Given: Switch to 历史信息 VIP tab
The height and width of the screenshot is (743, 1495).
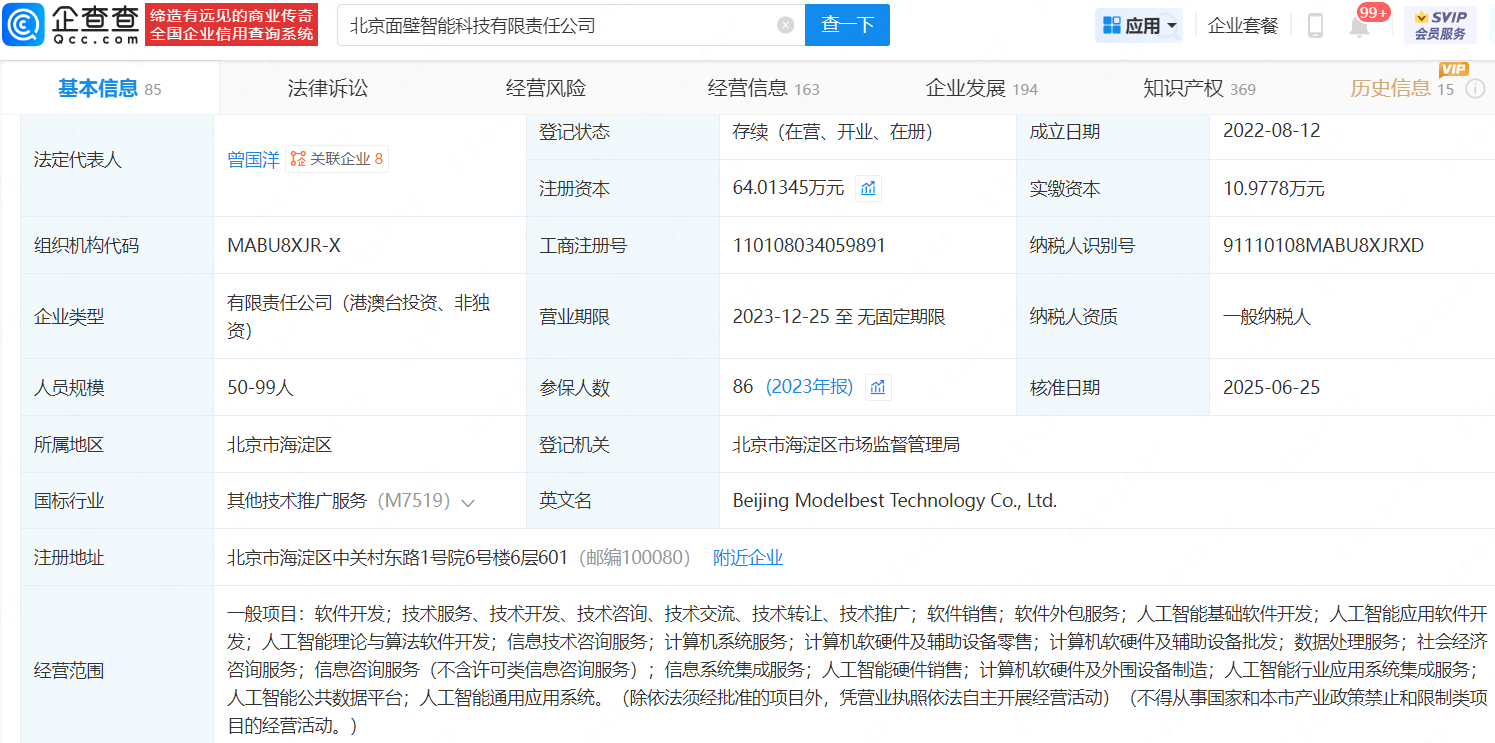Looking at the screenshot, I should [x=1402, y=89].
